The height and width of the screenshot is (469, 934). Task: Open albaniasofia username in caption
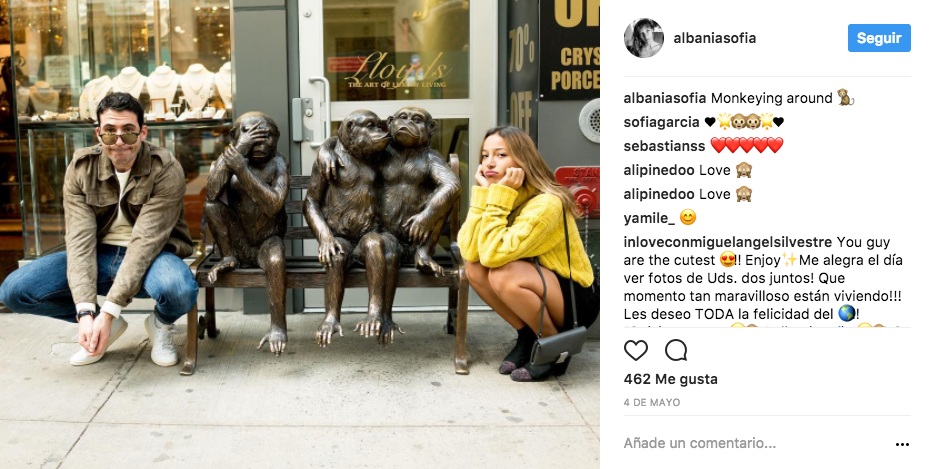coord(665,98)
